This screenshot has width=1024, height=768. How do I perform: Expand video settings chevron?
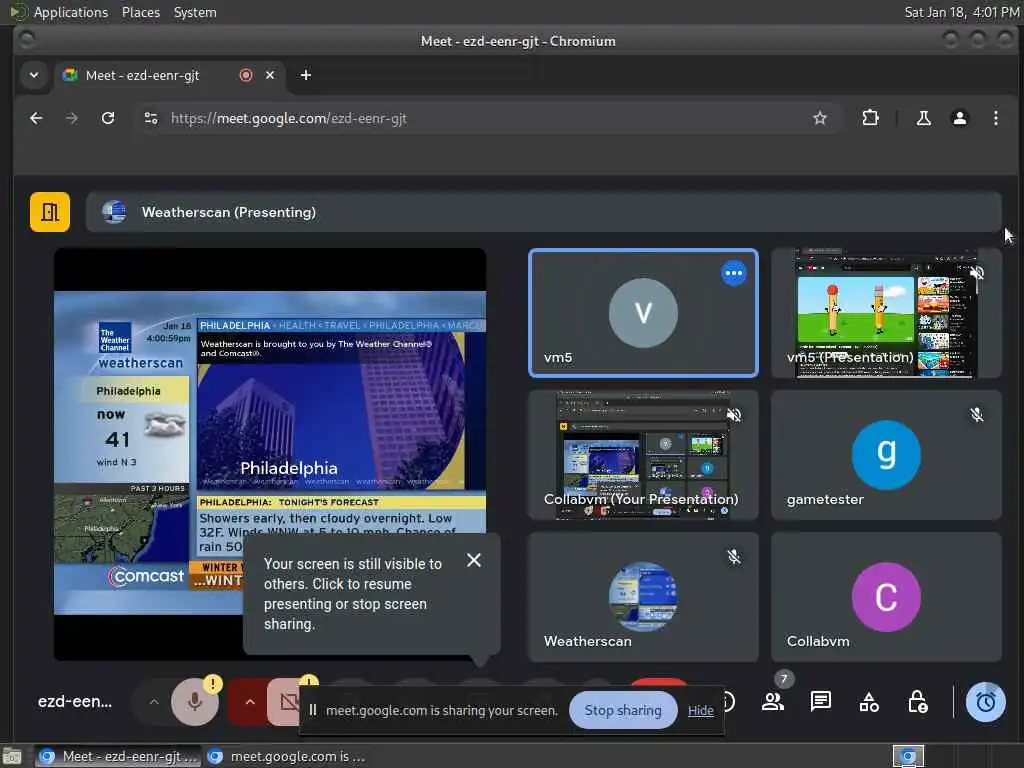pos(249,702)
